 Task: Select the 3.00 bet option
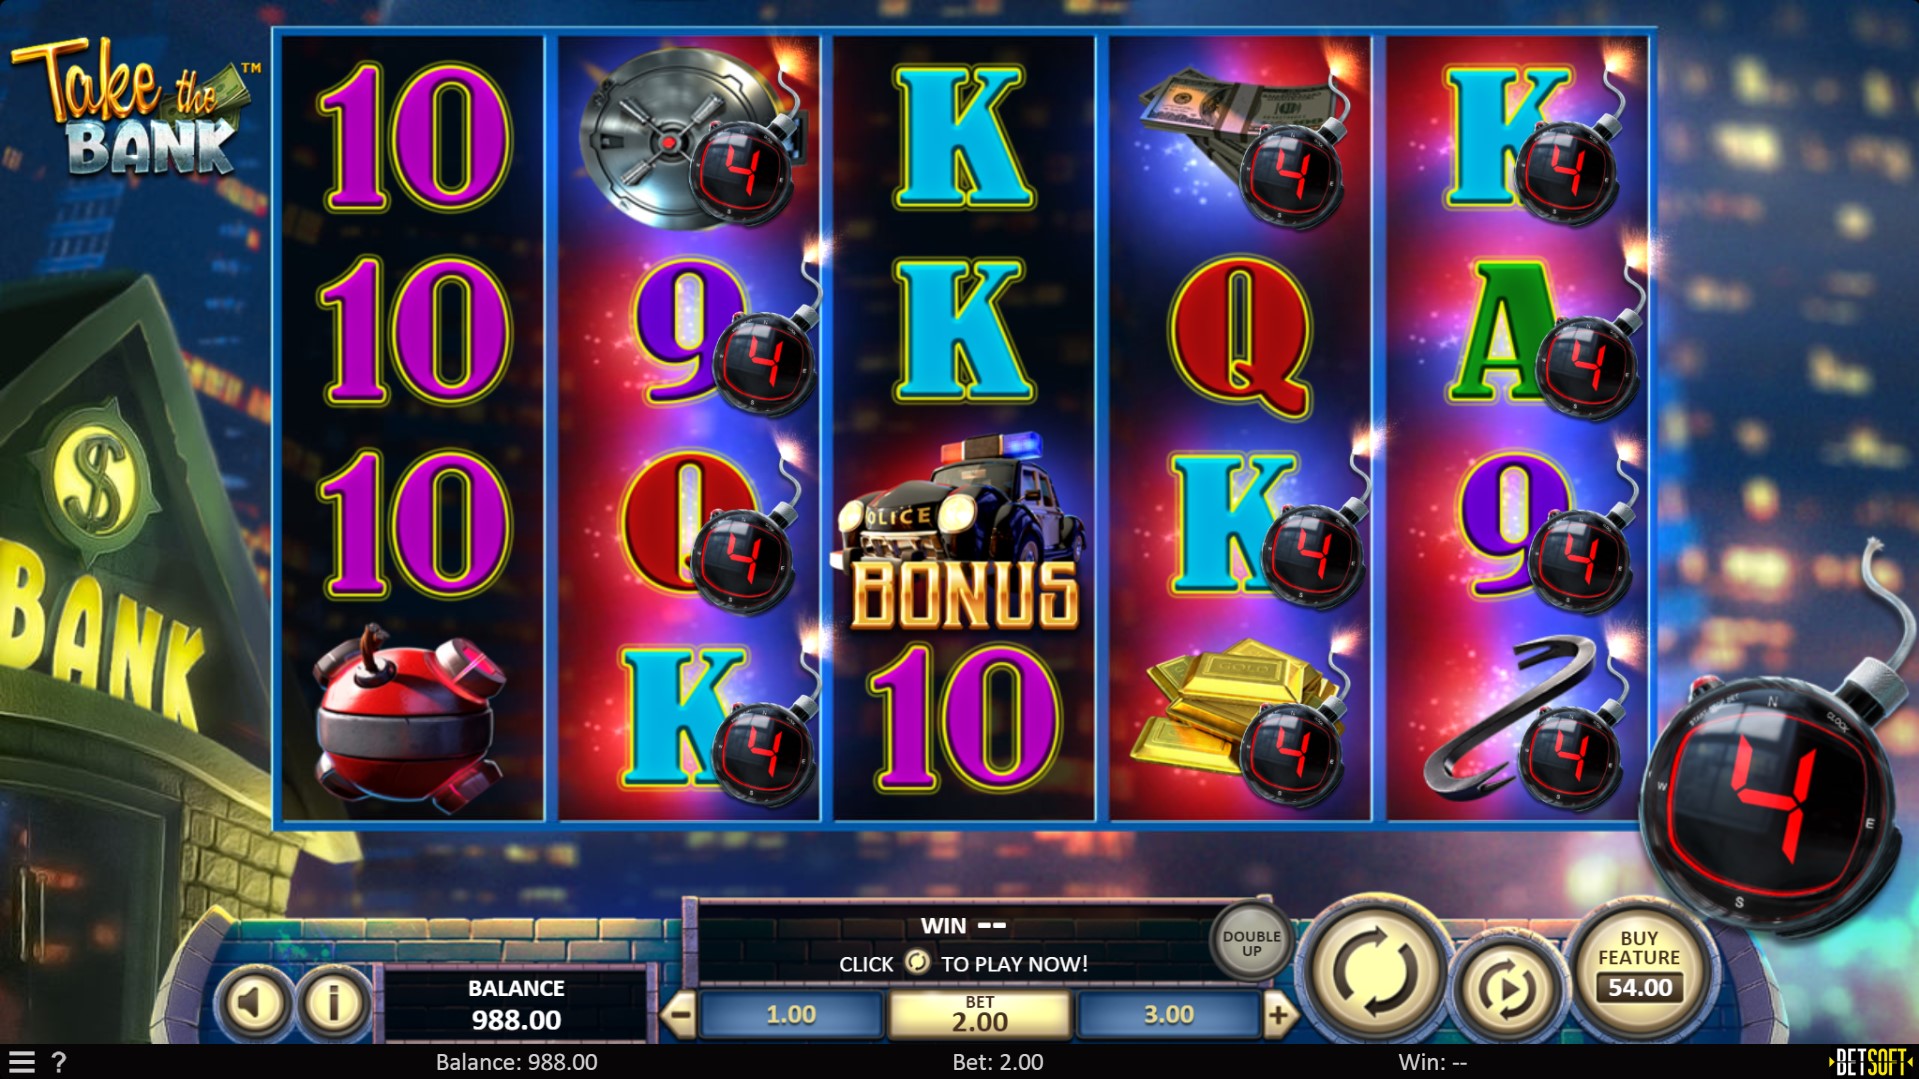tap(1168, 1015)
